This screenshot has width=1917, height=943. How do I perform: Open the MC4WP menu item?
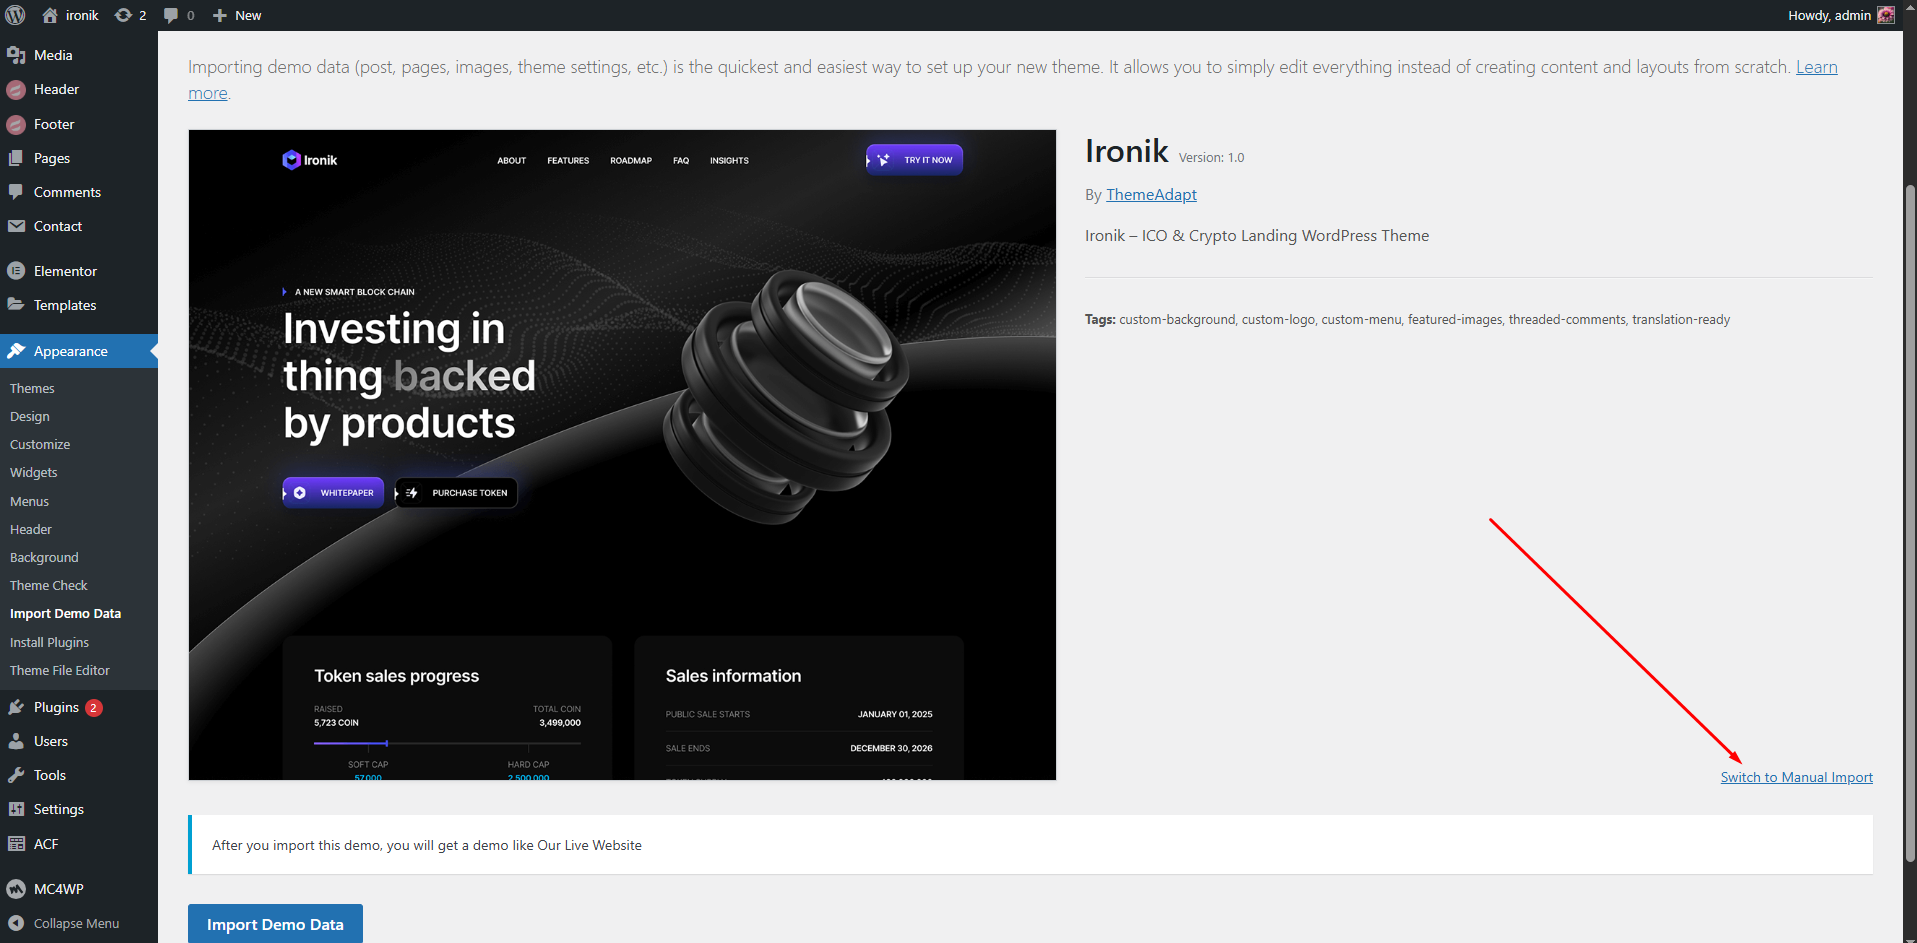58,889
